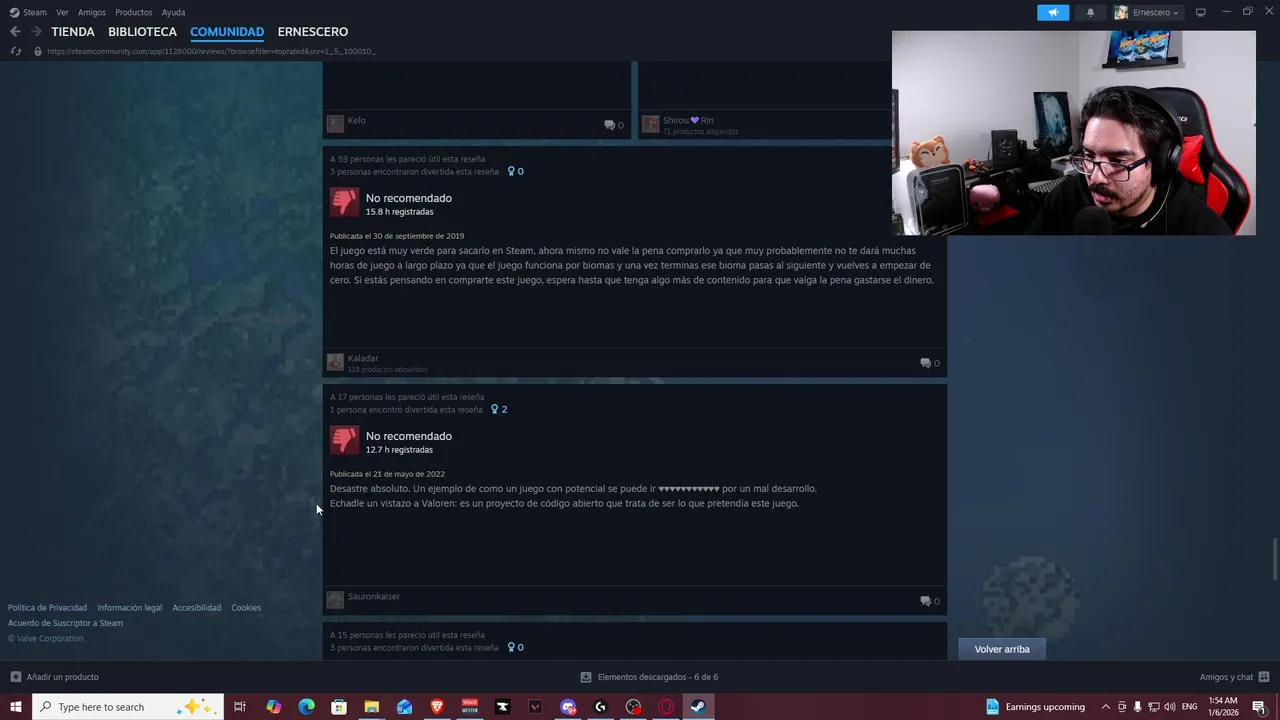Image resolution: width=1280 pixels, height=720 pixels.
Task: Open the Ayuda menu
Action: click(173, 12)
